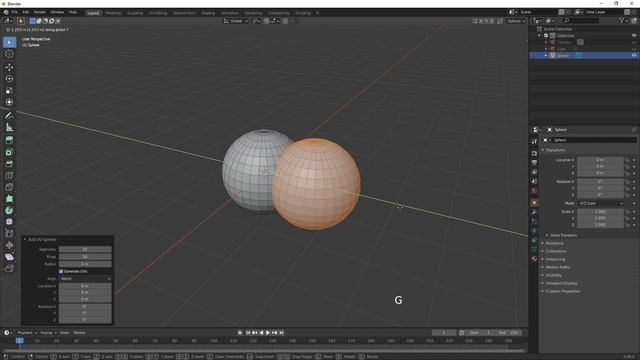Viewport: 640px width, 360px height.
Task: Click the Segments value field
Action: [85, 249]
